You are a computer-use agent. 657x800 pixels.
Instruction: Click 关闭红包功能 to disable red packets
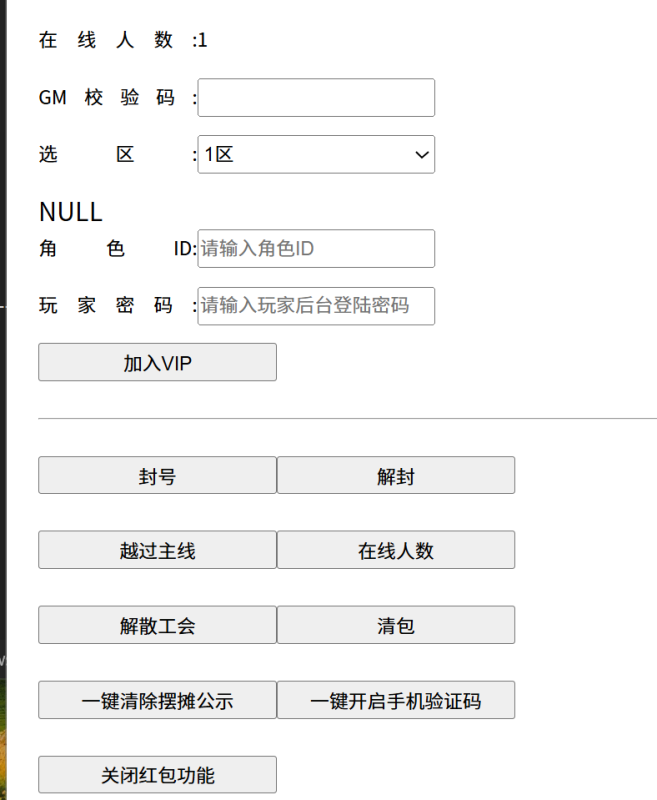point(157,774)
